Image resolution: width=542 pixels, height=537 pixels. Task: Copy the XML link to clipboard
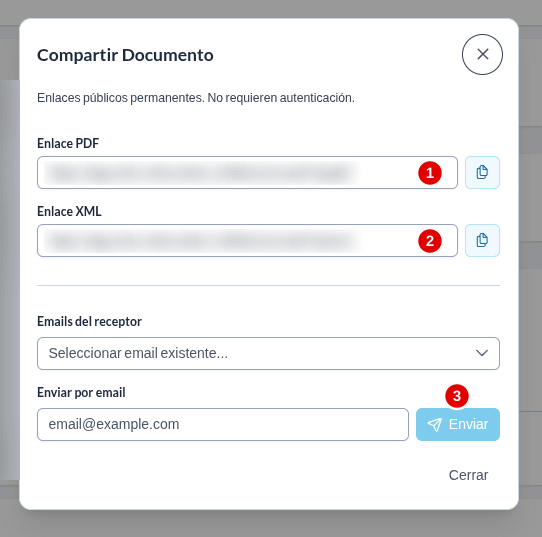482,241
